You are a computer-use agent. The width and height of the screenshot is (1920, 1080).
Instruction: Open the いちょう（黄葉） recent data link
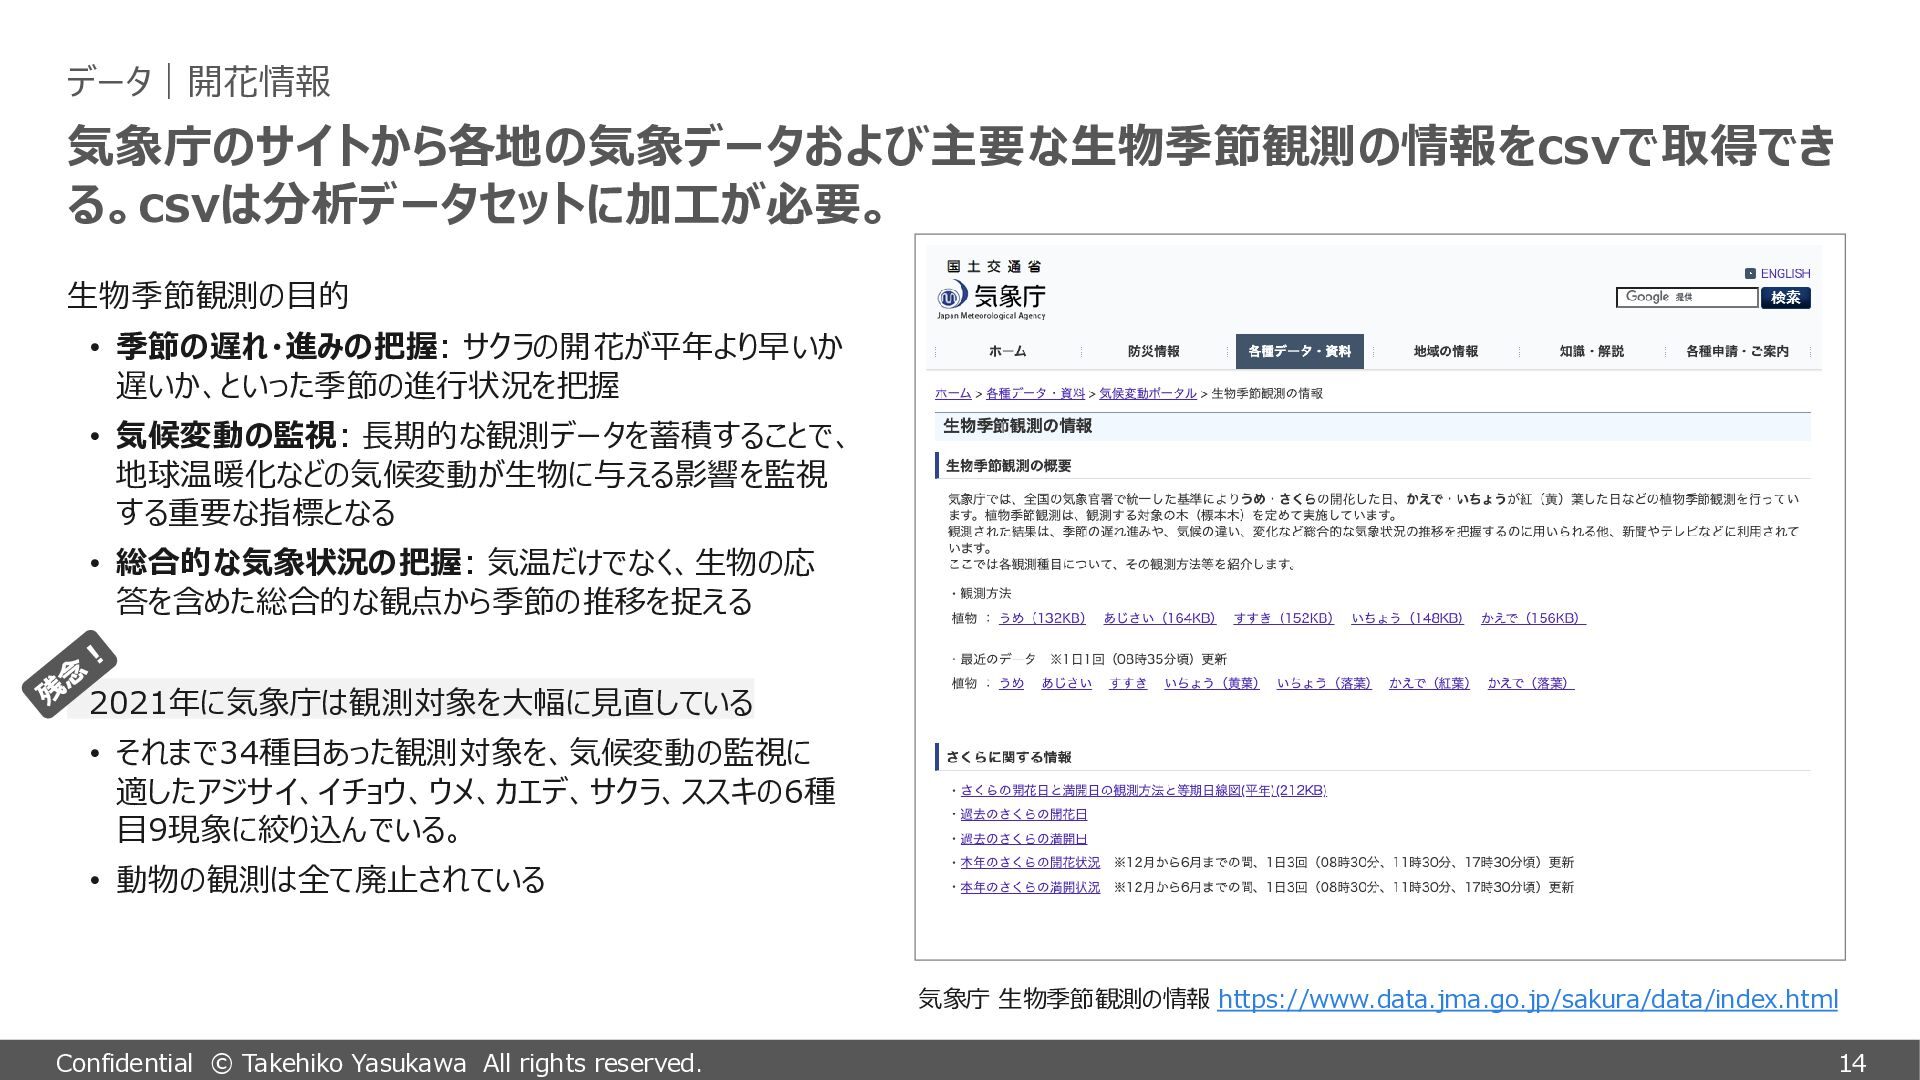[x=1211, y=683]
